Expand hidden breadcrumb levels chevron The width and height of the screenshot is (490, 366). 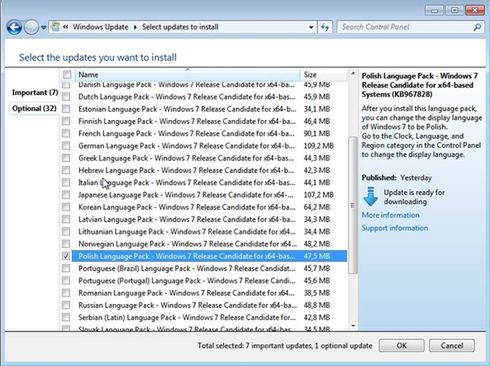click(66, 27)
